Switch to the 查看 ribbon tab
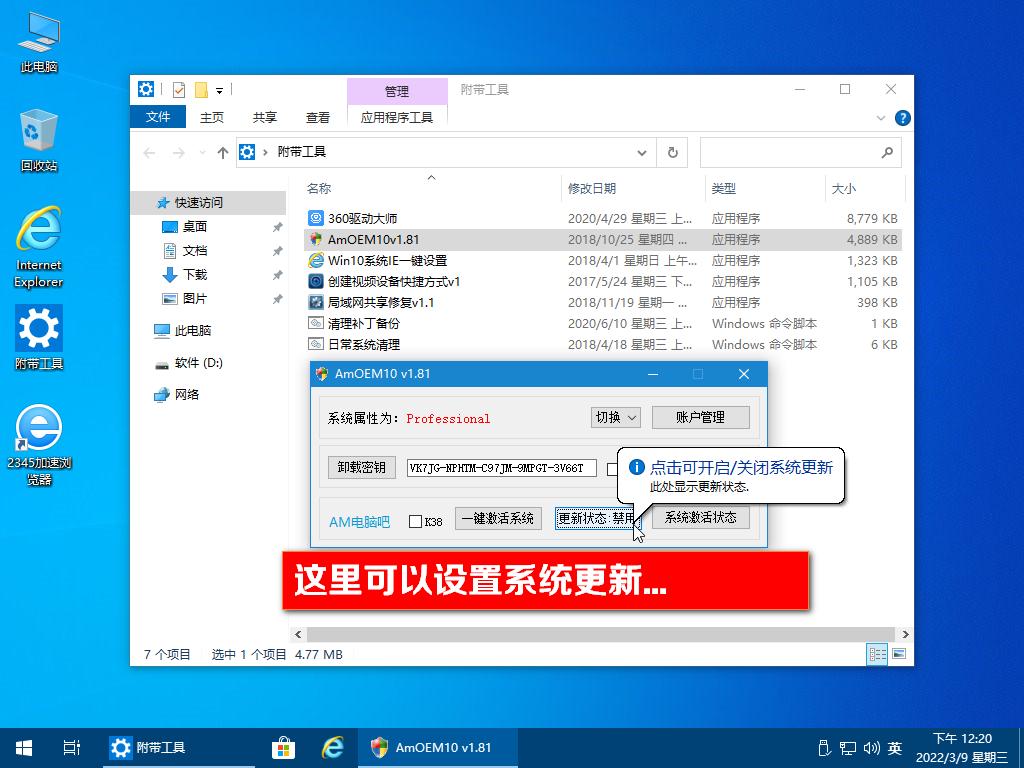 pyautogui.click(x=317, y=118)
